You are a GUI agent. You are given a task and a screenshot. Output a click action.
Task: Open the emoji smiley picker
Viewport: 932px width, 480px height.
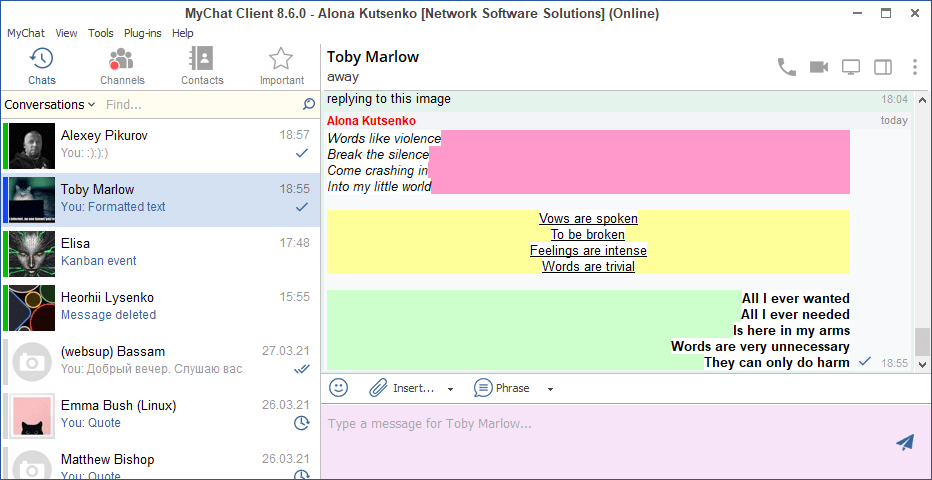[x=339, y=388]
